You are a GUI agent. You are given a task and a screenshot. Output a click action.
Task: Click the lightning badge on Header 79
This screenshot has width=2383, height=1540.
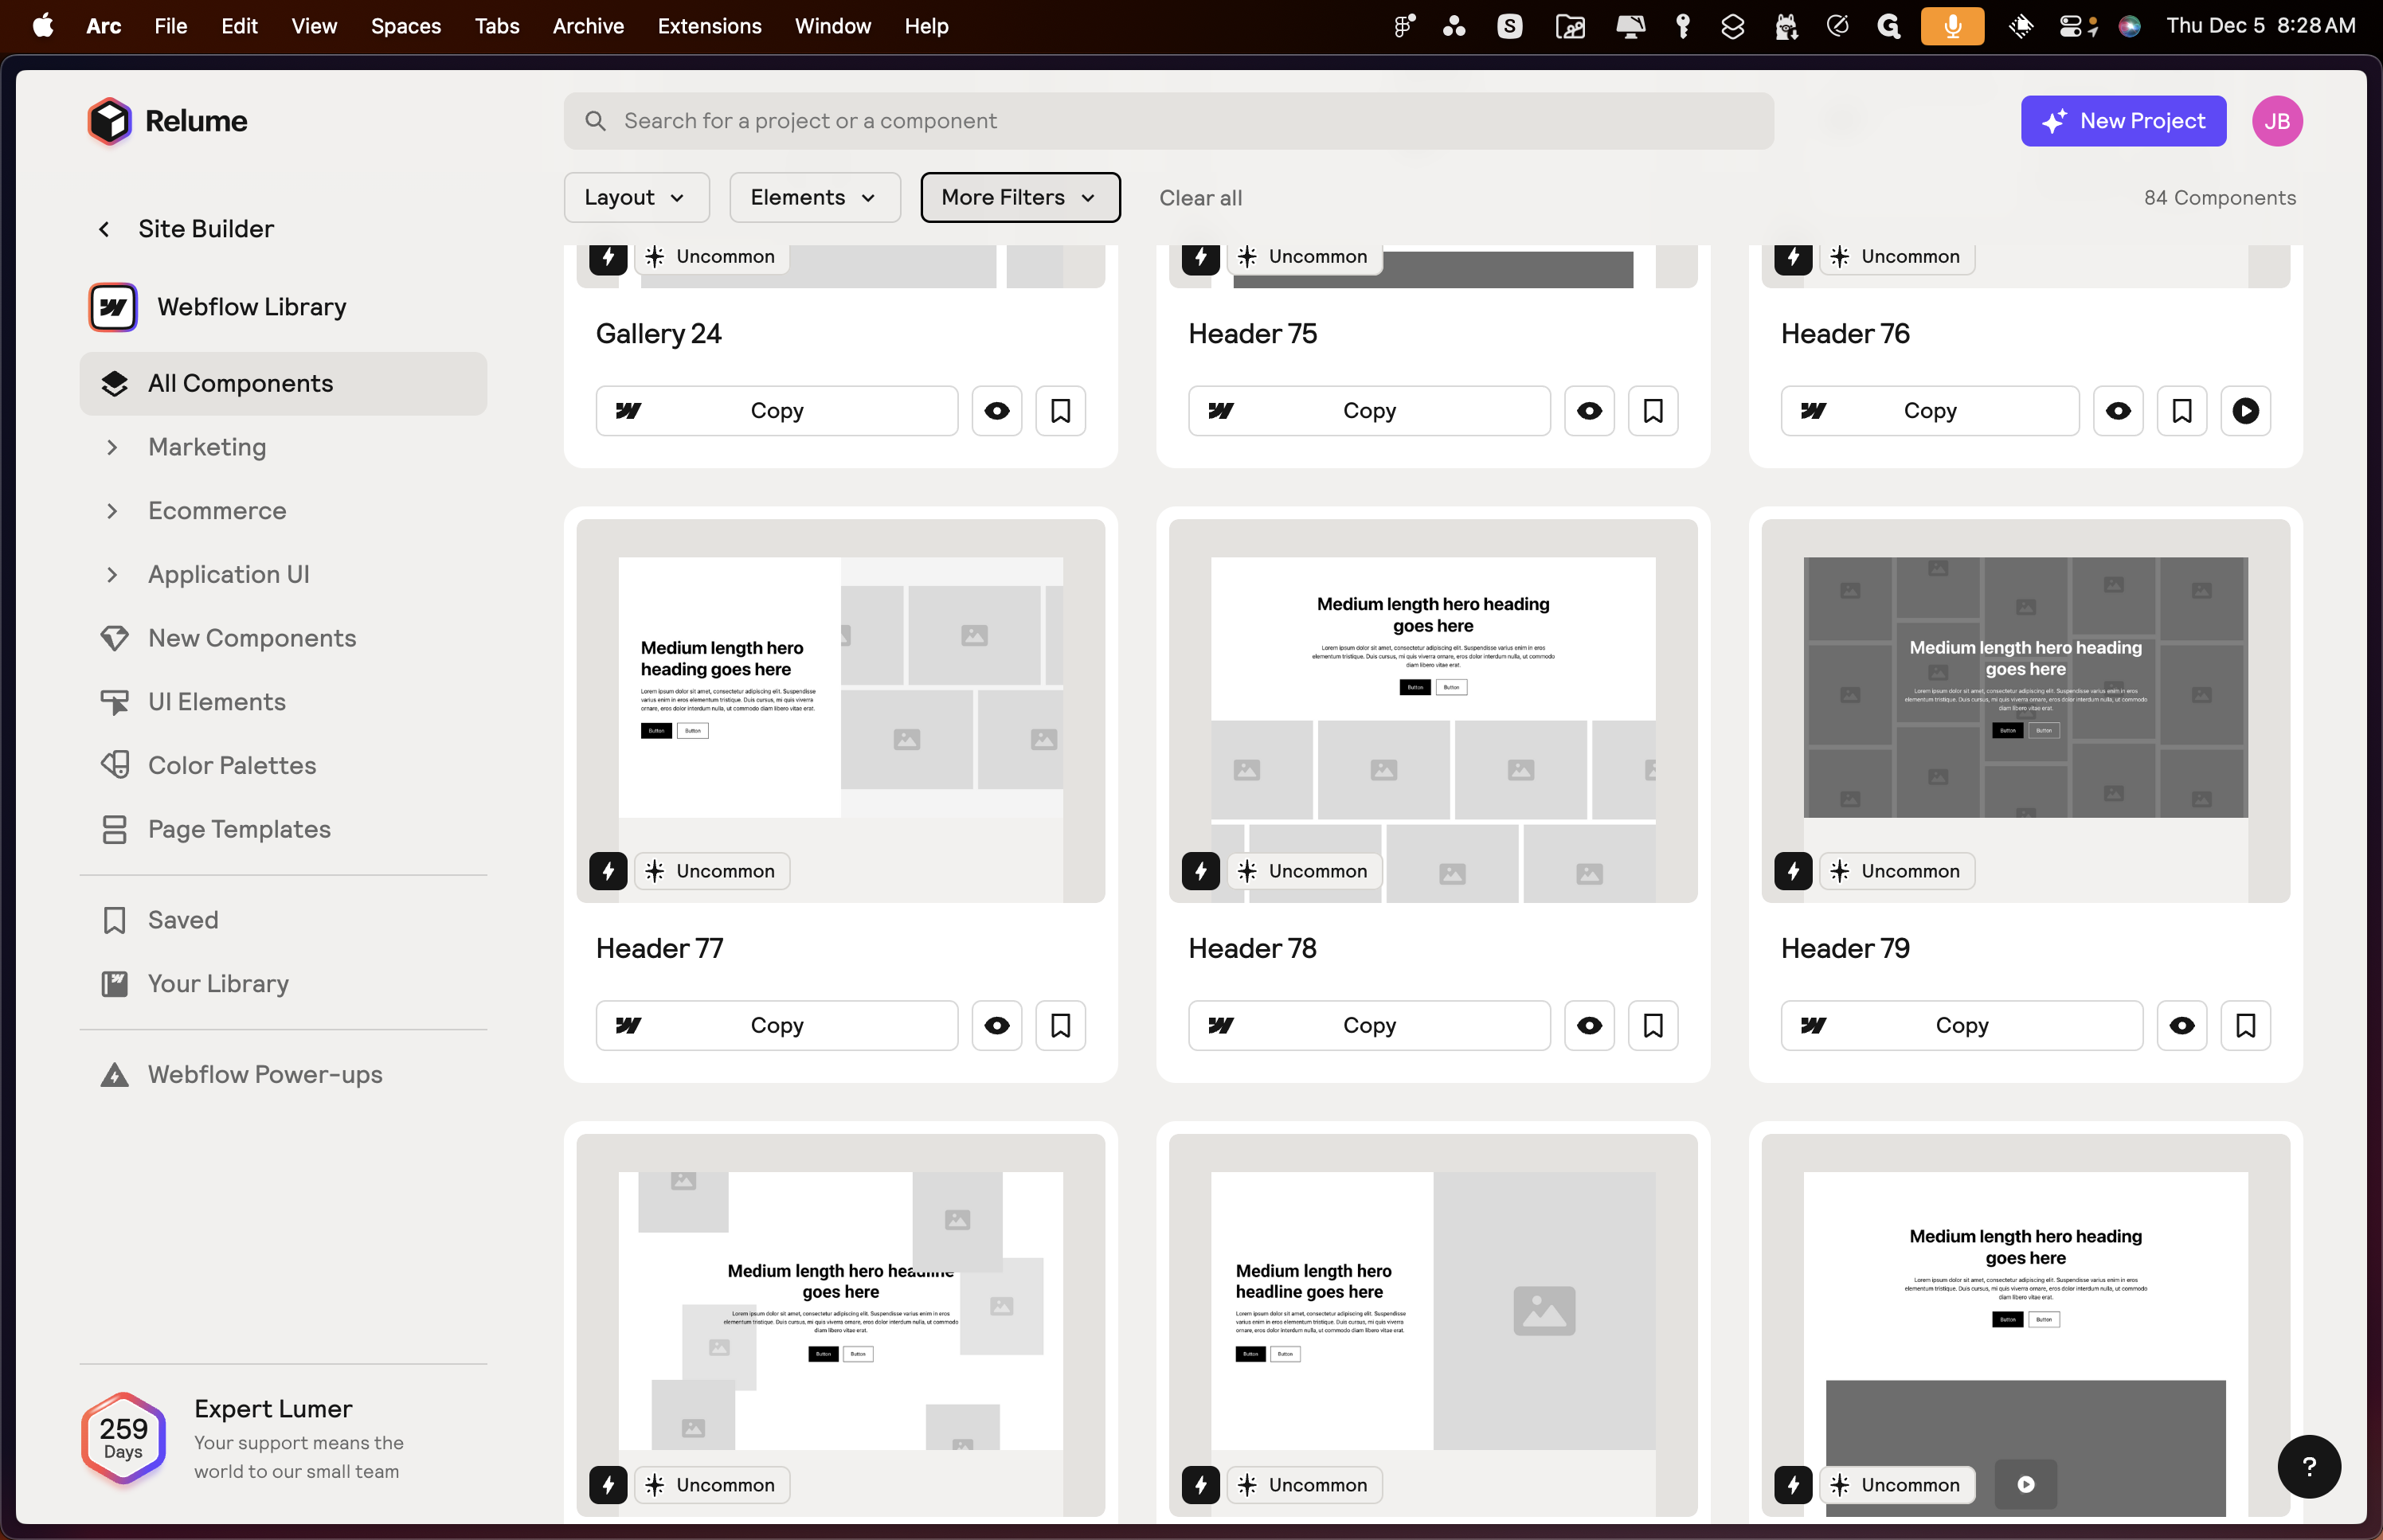[1793, 871]
